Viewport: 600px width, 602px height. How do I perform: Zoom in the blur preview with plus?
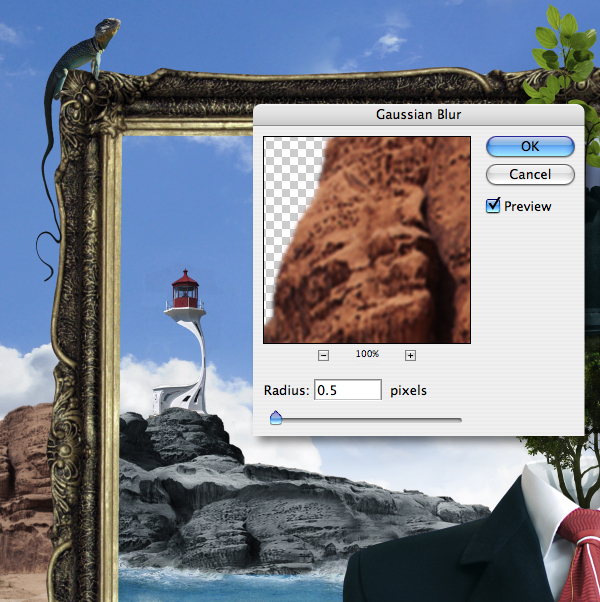click(410, 356)
